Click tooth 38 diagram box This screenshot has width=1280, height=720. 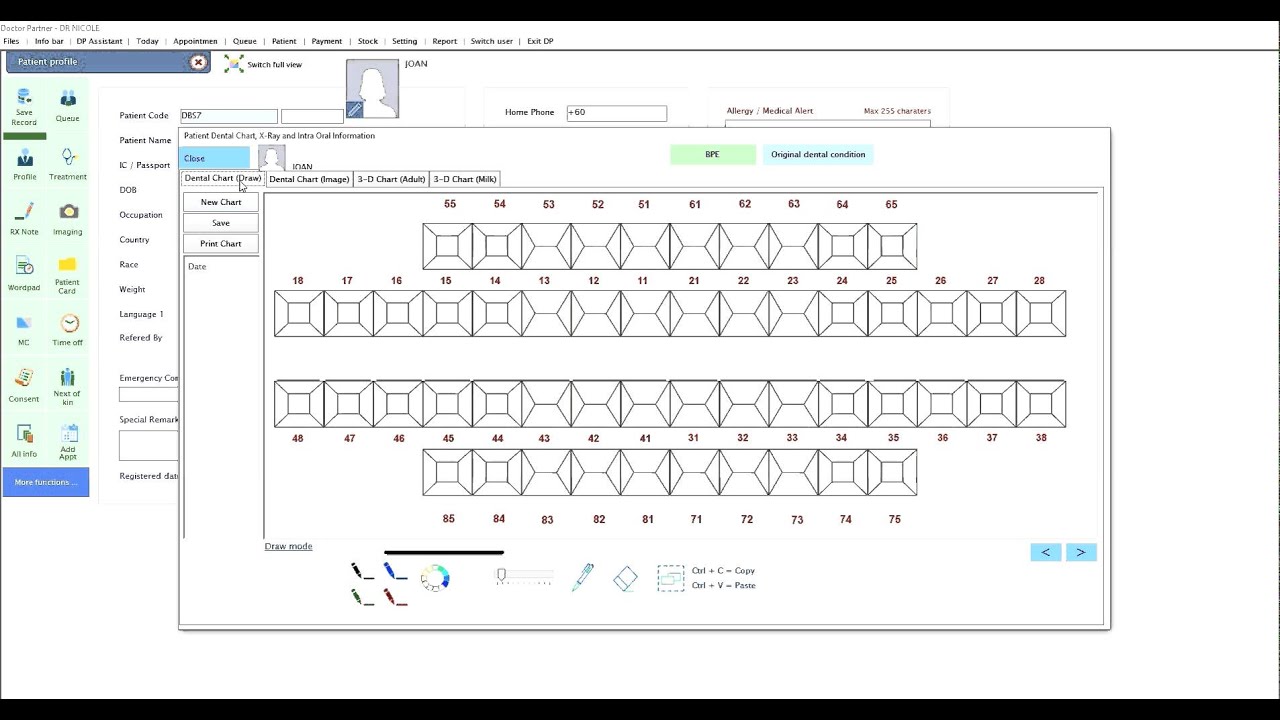pyautogui.click(x=1041, y=404)
